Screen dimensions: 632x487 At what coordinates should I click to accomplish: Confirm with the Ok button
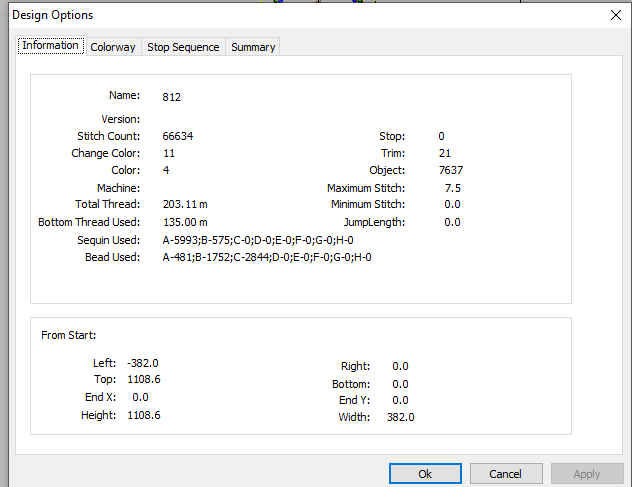pyautogui.click(x=425, y=474)
